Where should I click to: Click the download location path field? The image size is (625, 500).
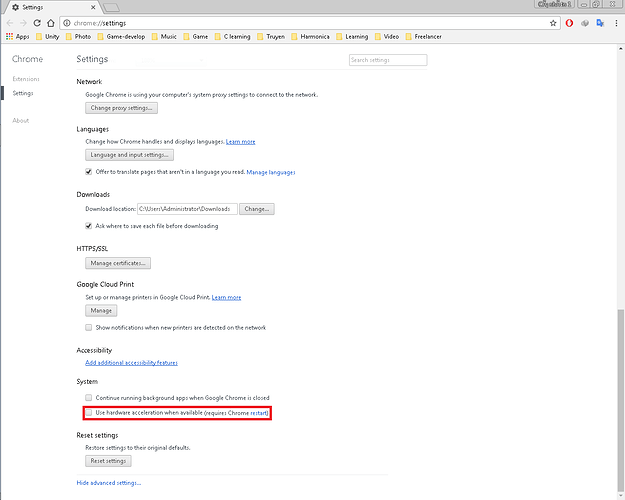pyautogui.click(x=187, y=209)
